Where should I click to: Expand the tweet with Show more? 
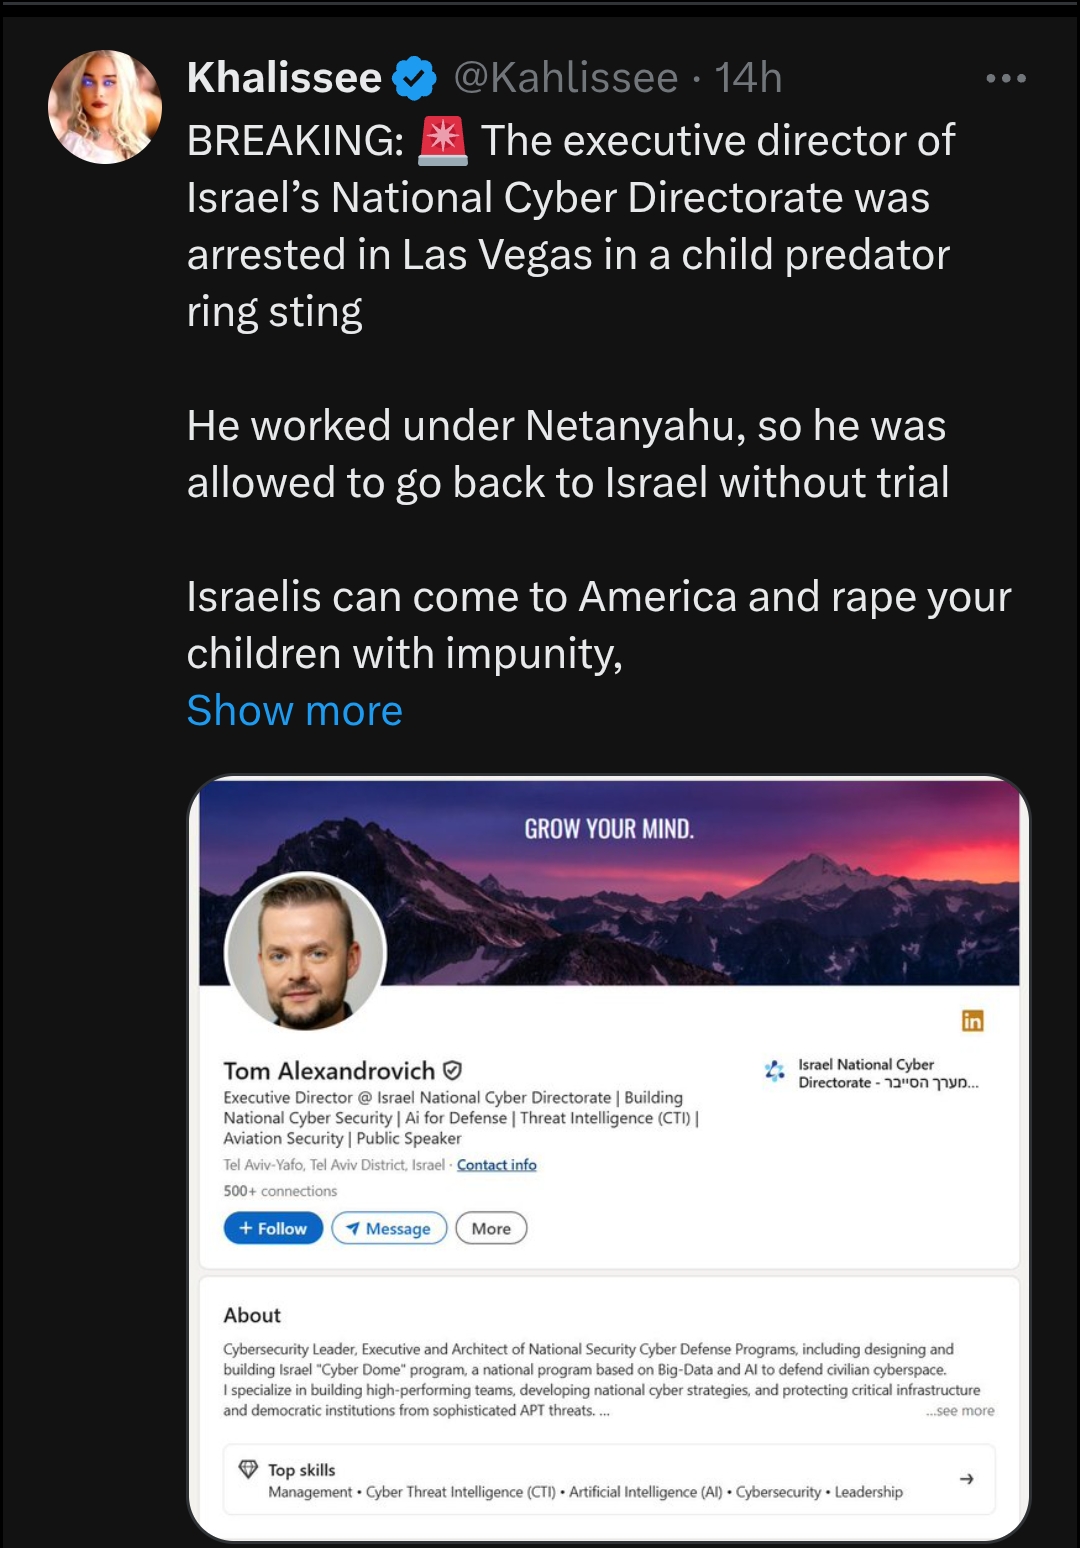pyautogui.click(x=295, y=711)
